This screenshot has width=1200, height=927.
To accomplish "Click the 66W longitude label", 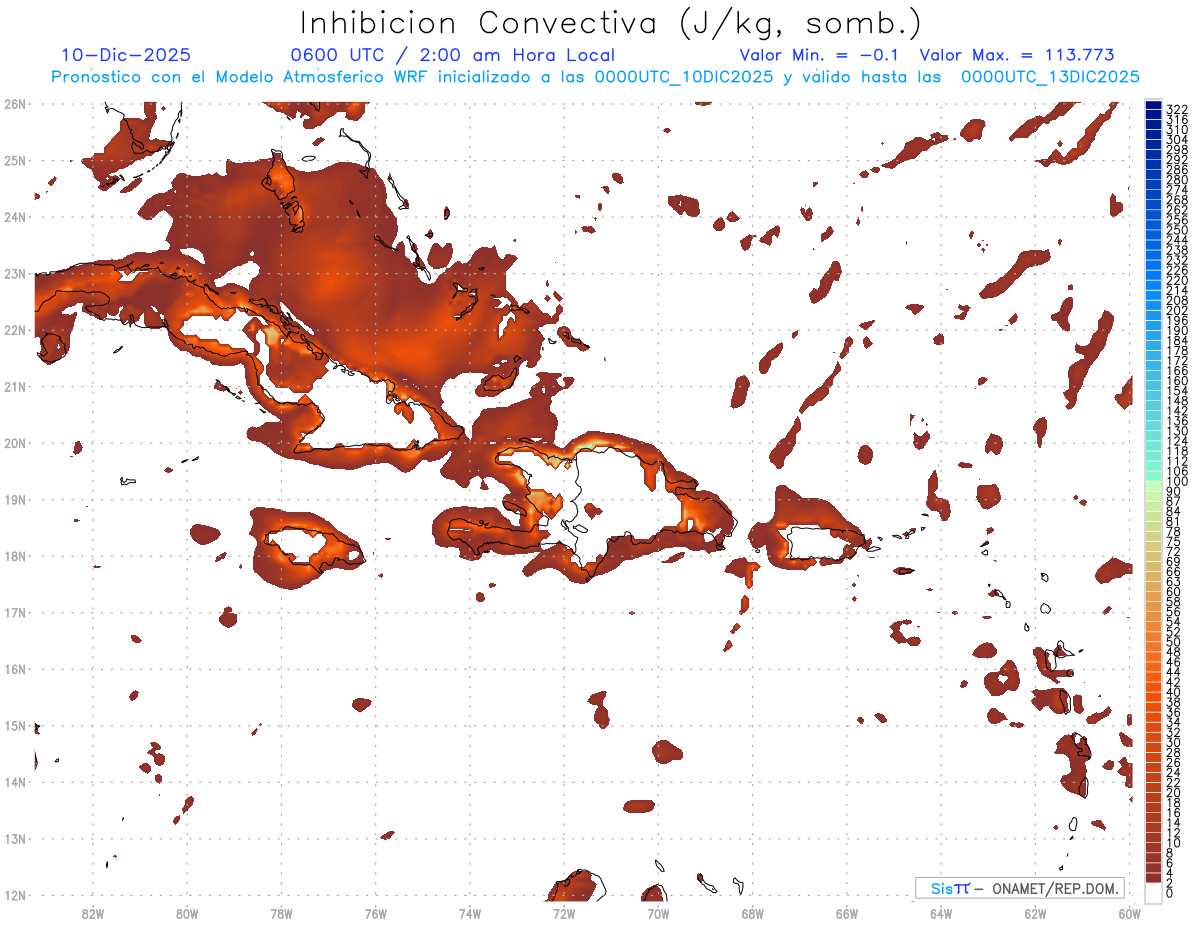I will pyautogui.click(x=846, y=913).
